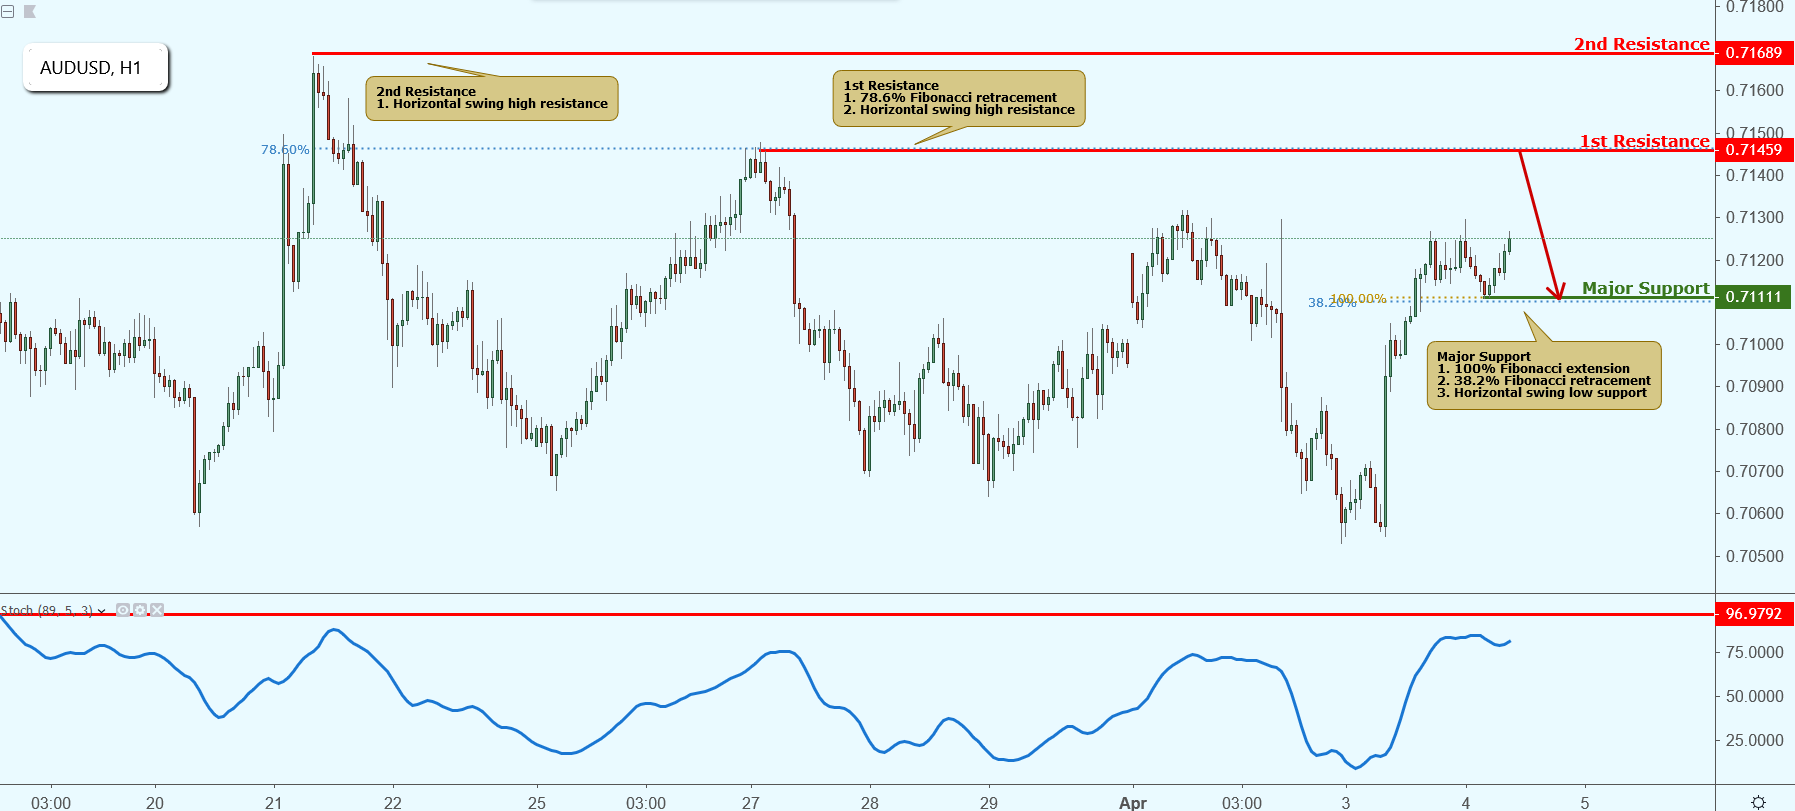Select the 2nd Resistance callout note

click(492, 98)
